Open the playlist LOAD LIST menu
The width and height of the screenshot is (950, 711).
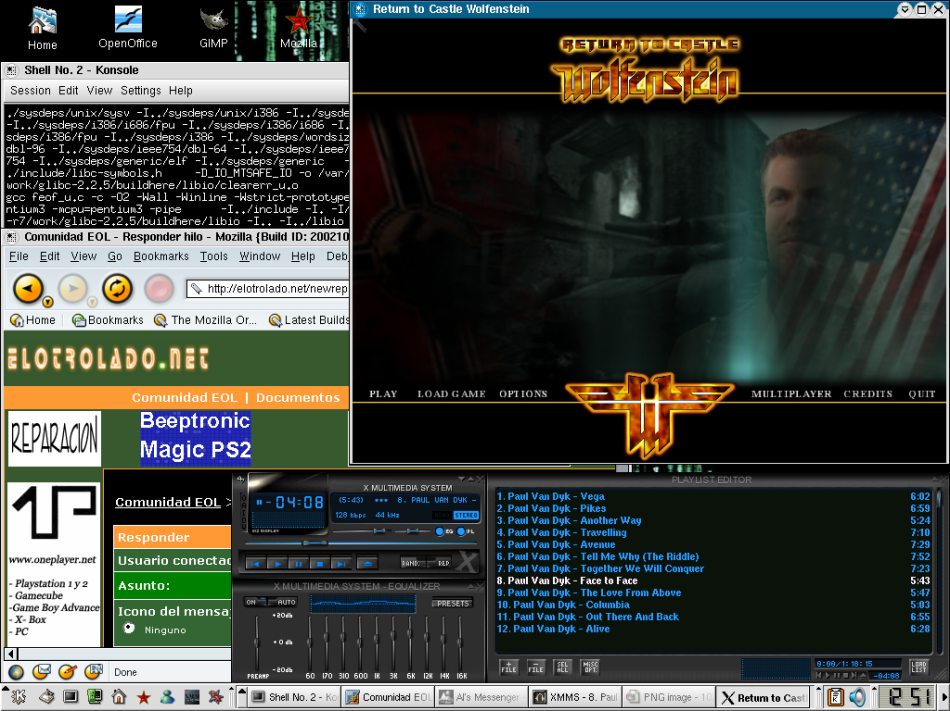pyautogui.click(x=918, y=666)
